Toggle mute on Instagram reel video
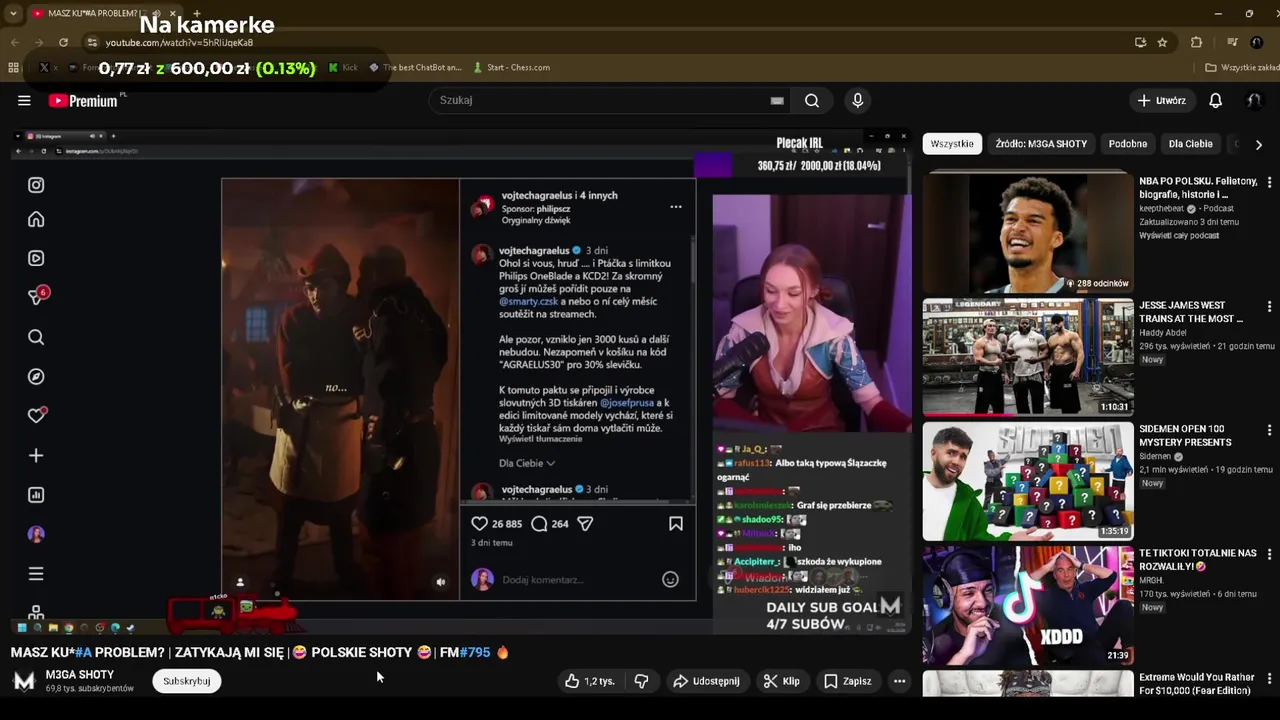The width and height of the screenshot is (1280, 720). point(441,582)
